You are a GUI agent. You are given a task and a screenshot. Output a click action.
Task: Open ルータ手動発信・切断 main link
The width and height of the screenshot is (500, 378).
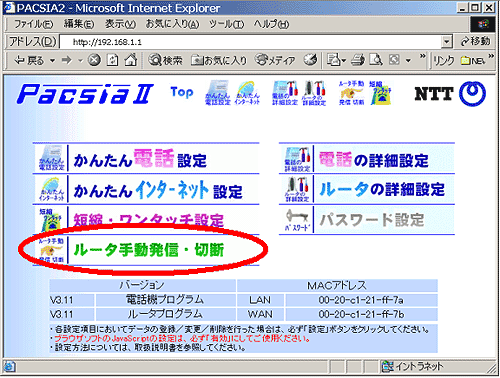pyautogui.click(x=149, y=250)
